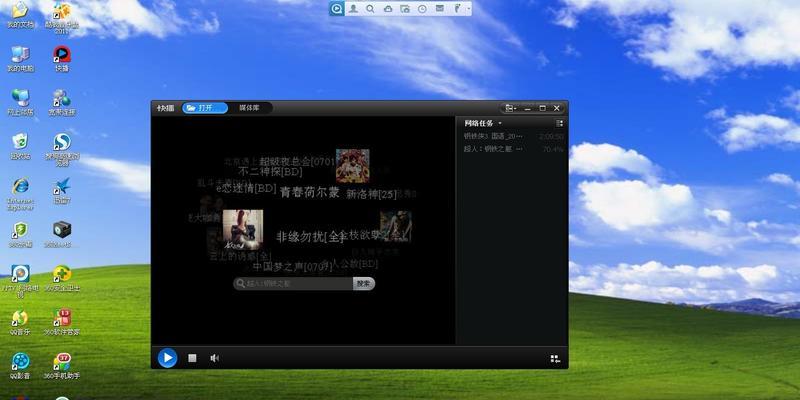This screenshot has height=400, width=800.
Task: Launch the QQ影音 desktop shortcut
Action: tap(20, 366)
